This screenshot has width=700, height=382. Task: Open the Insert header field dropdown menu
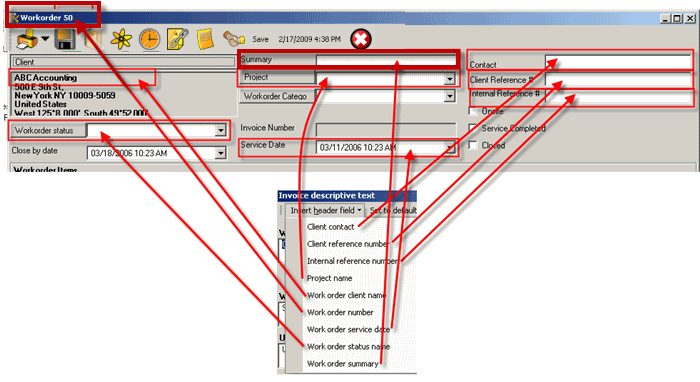[x=325, y=210]
